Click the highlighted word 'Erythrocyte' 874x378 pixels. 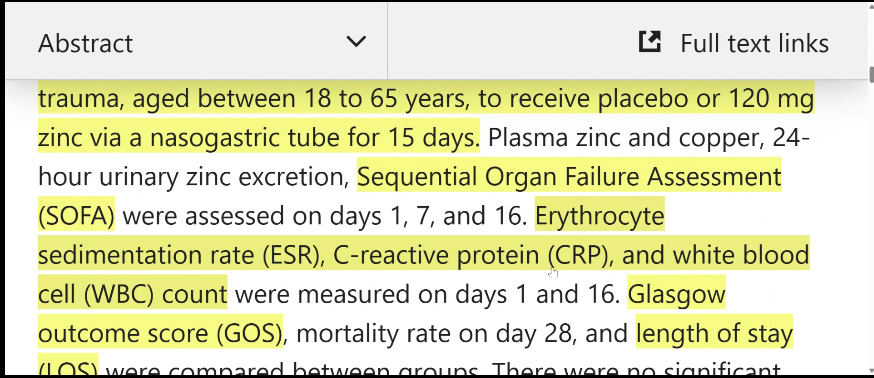coord(600,216)
